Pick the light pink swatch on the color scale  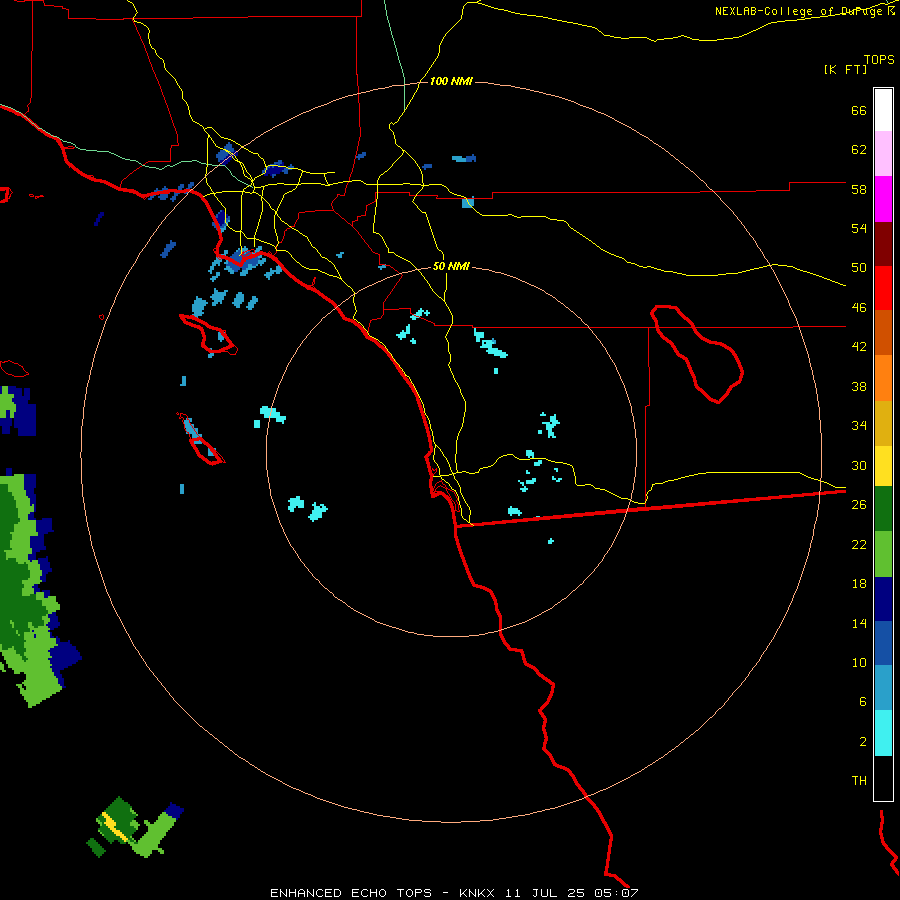click(x=883, y=153)
